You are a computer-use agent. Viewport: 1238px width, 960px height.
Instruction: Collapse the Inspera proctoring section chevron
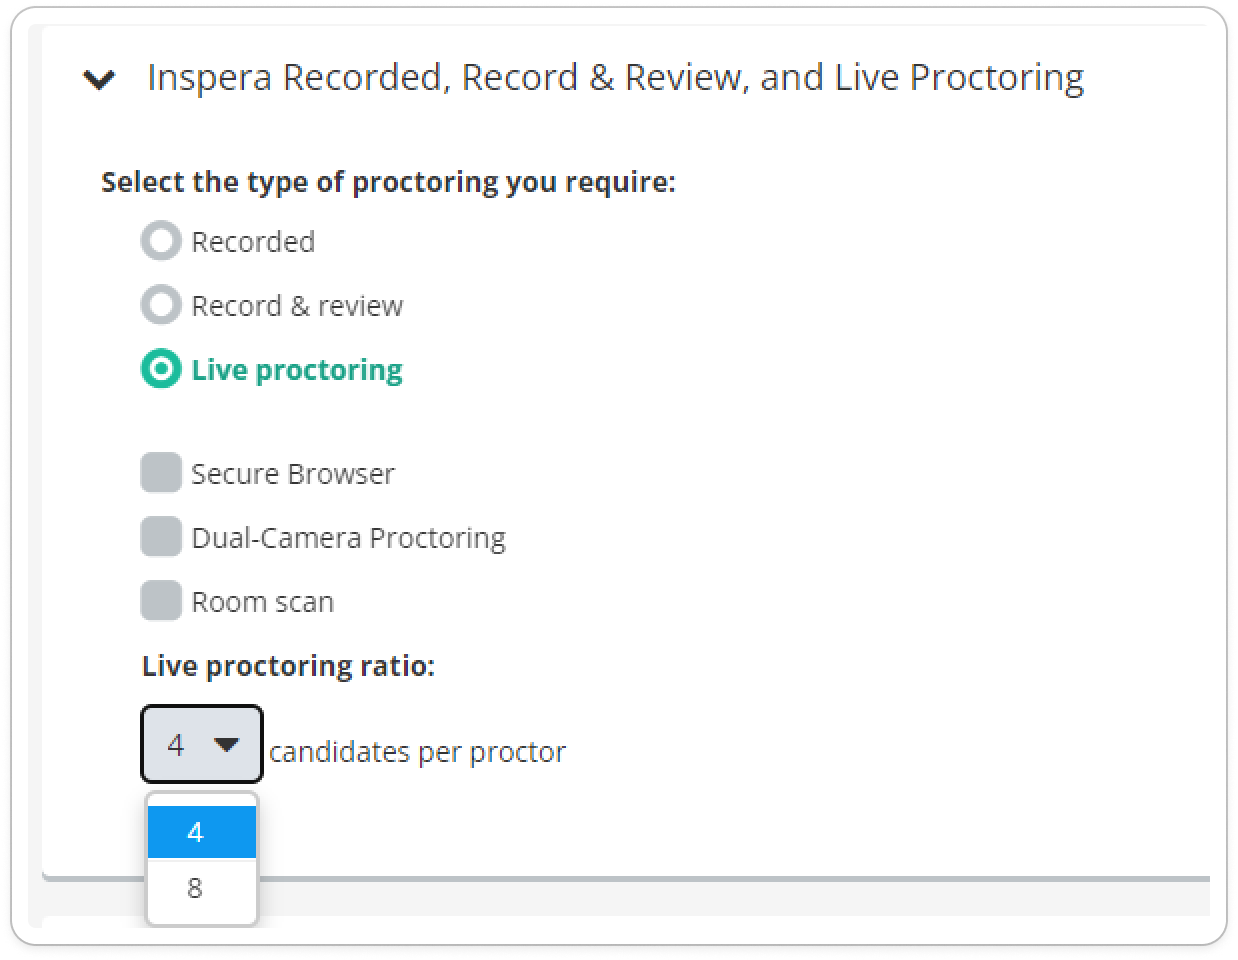(99, 79)
